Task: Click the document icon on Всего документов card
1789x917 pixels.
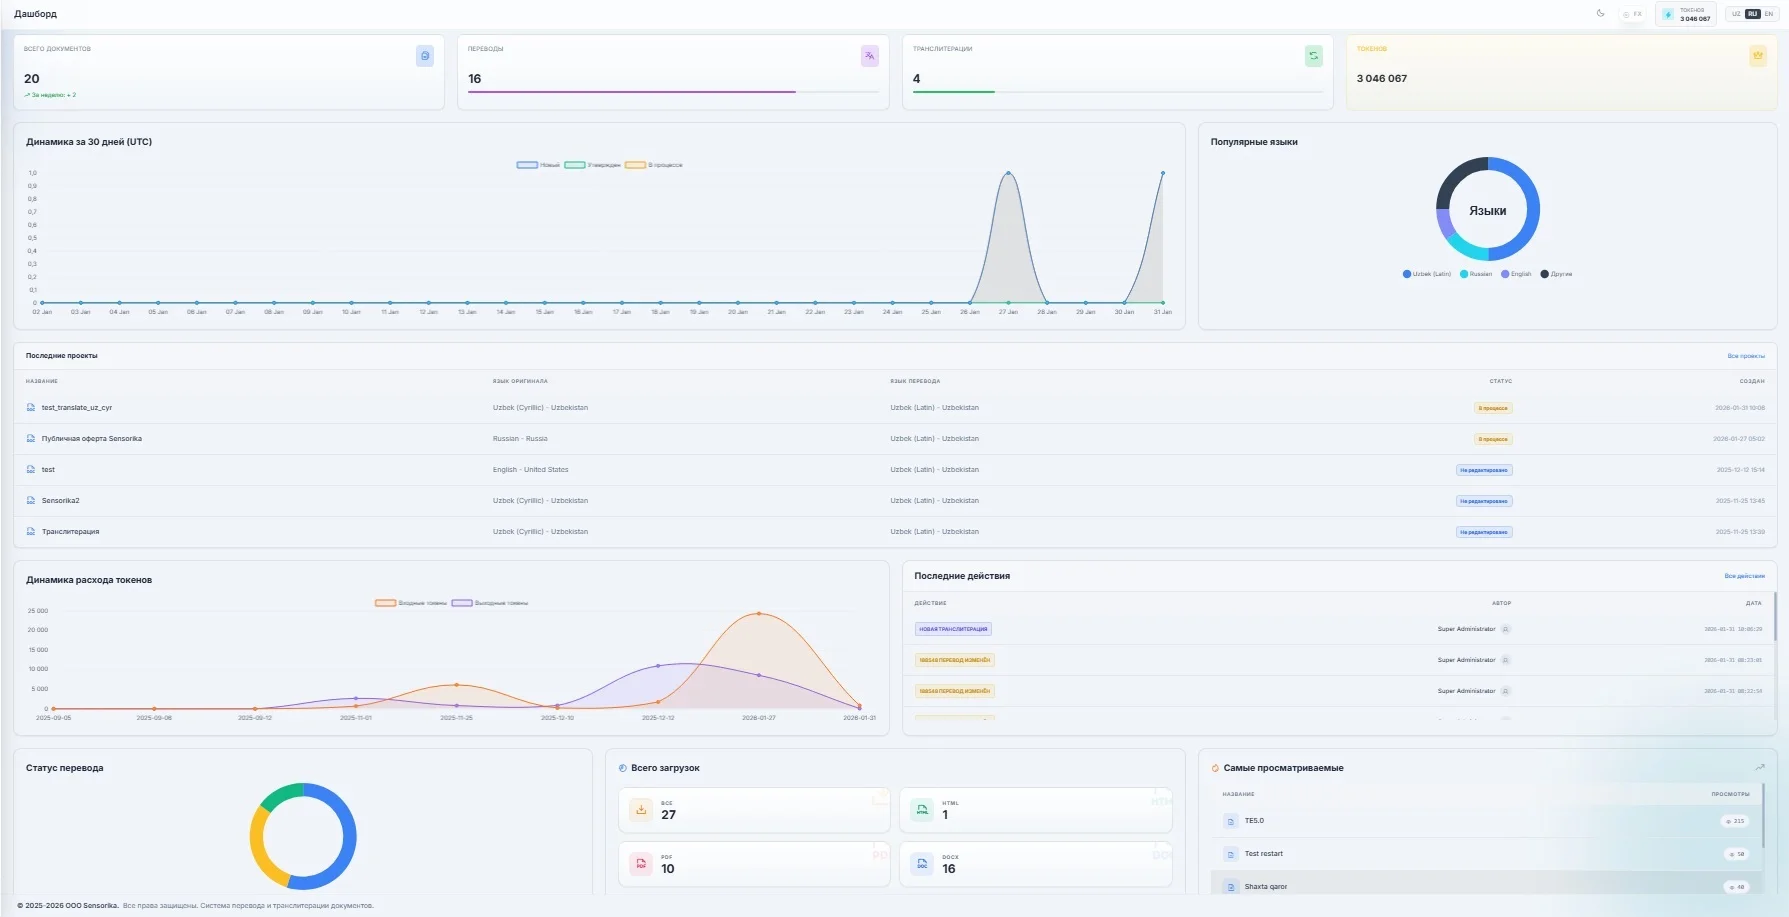Action: click(425, 56)
